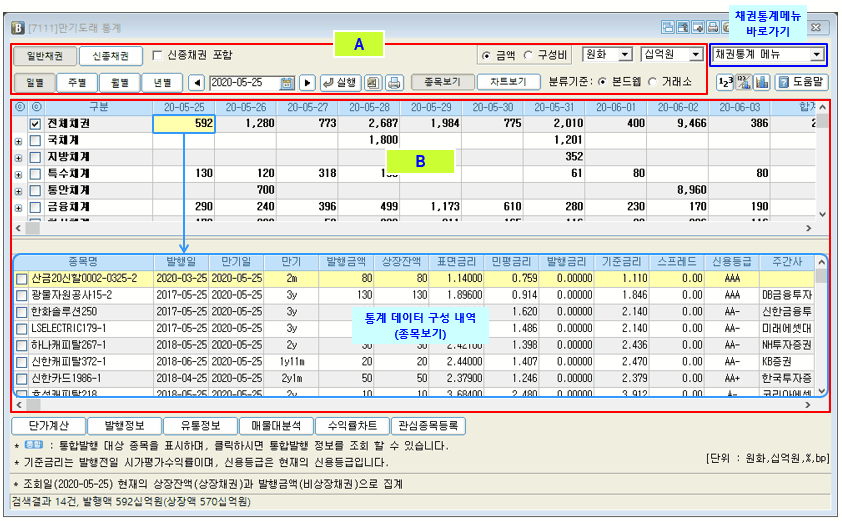Check the 국채계 row checkbox
The height and width of the screenshot is (521, 842).
35,141
